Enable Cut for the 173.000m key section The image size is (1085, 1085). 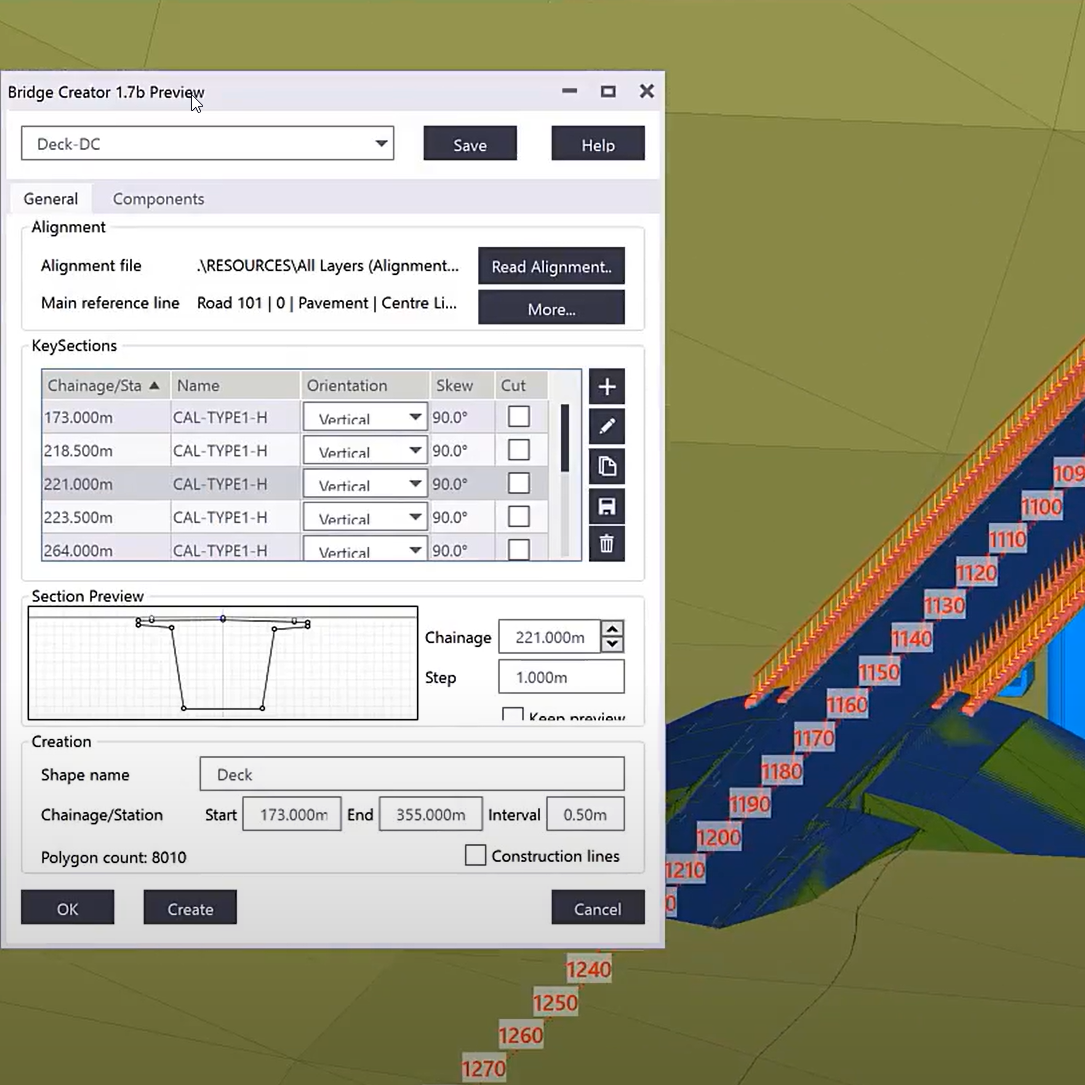pos(518,416)
